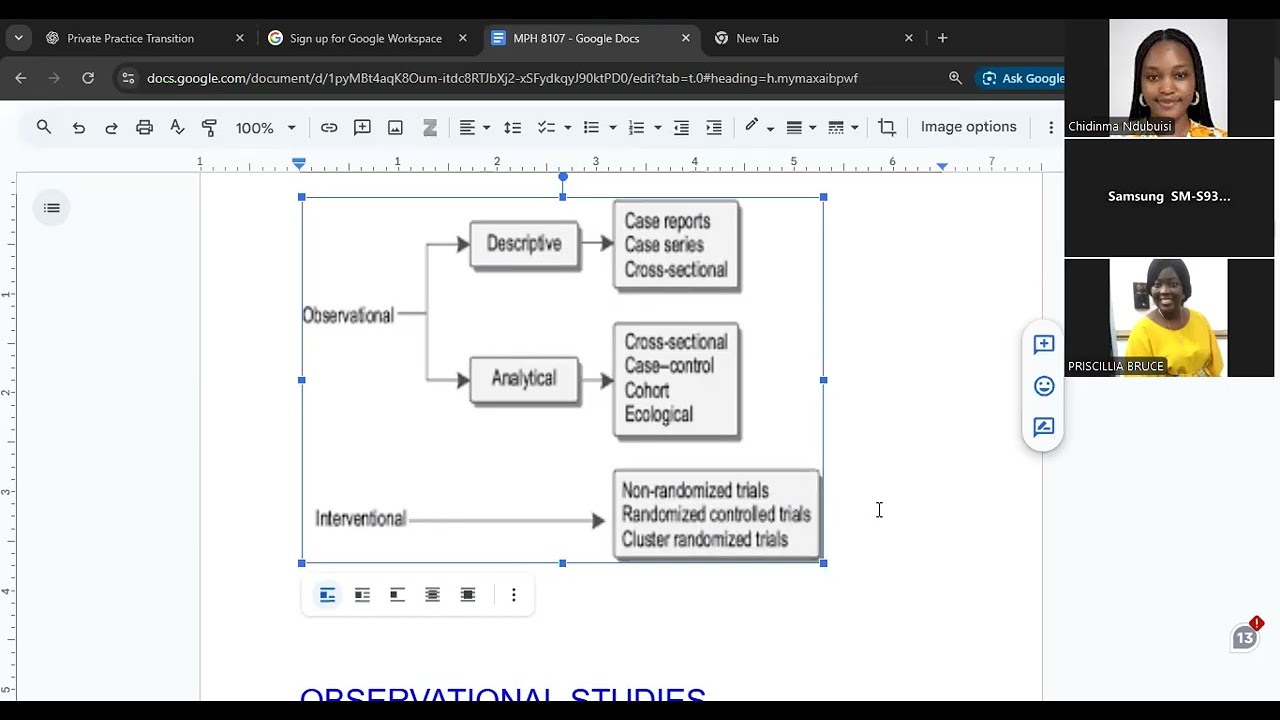Add emoji reaction from right margin
This screenshot has width=1280, height=720.
(1044, 386)
